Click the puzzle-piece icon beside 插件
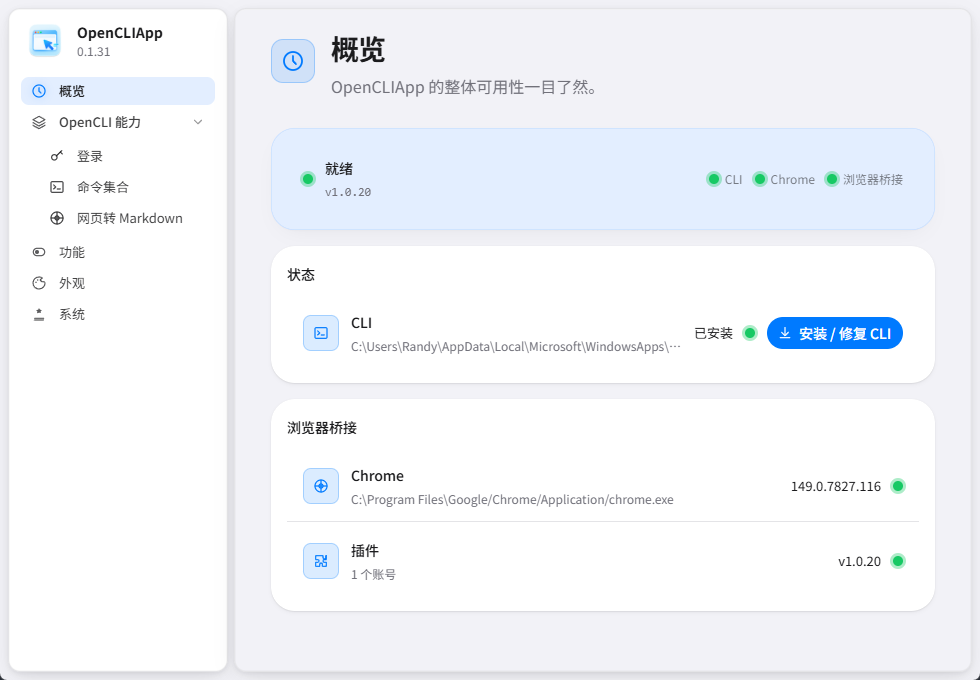This screenshot has height=680, width=980. tap(321, 561)
